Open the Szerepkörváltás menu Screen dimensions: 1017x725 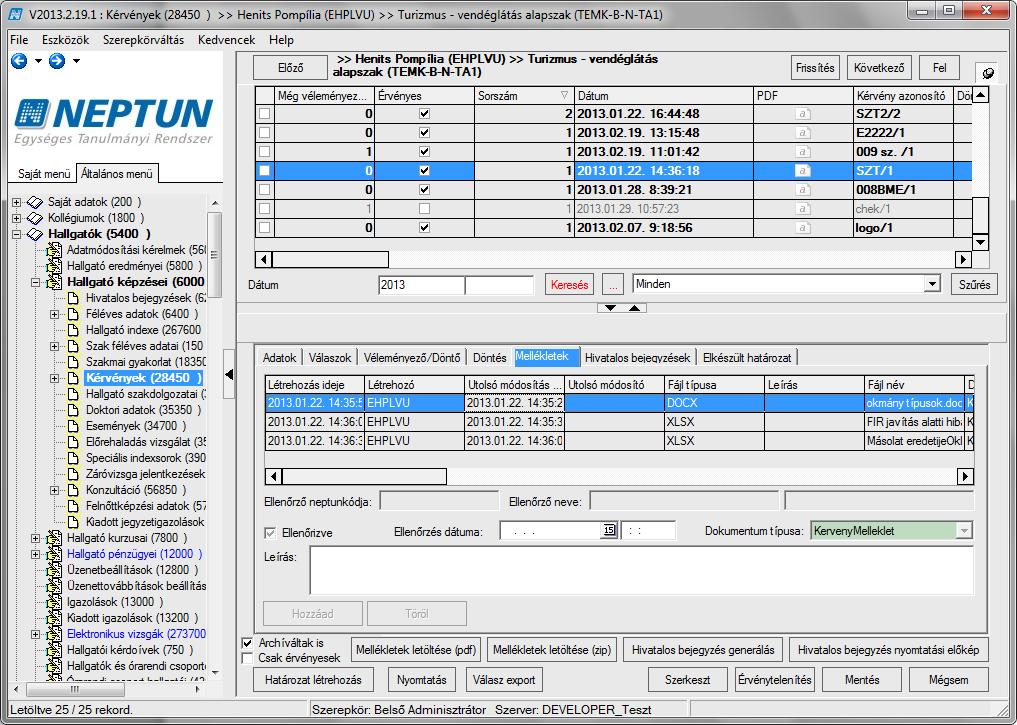click(x=143, y=40)
